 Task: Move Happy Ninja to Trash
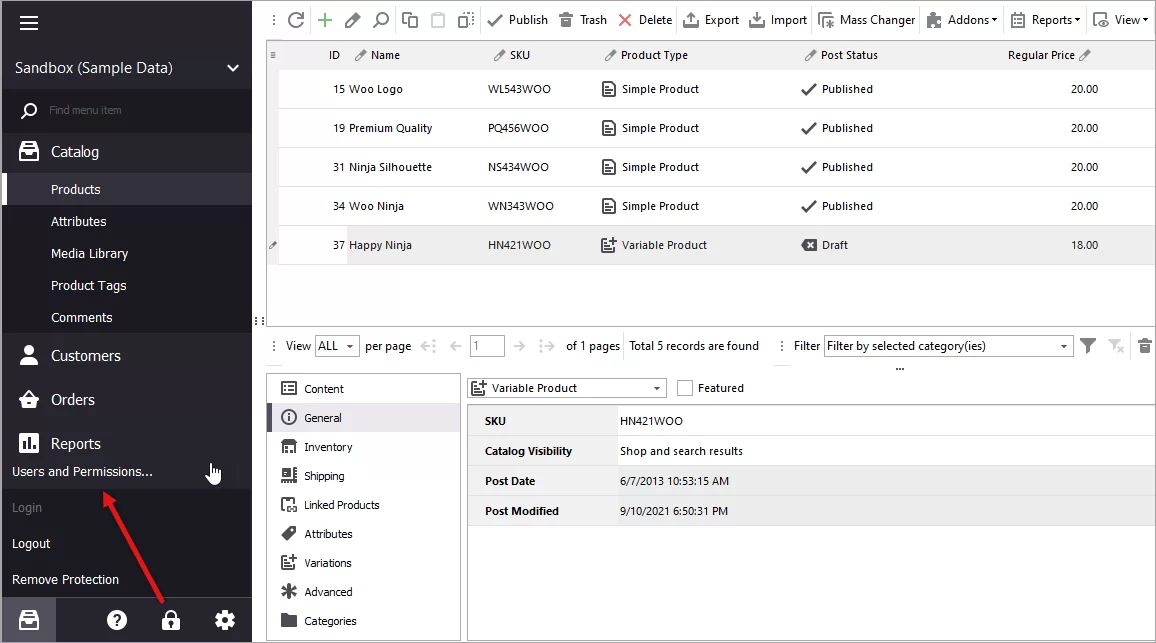[x=583, y=19]
